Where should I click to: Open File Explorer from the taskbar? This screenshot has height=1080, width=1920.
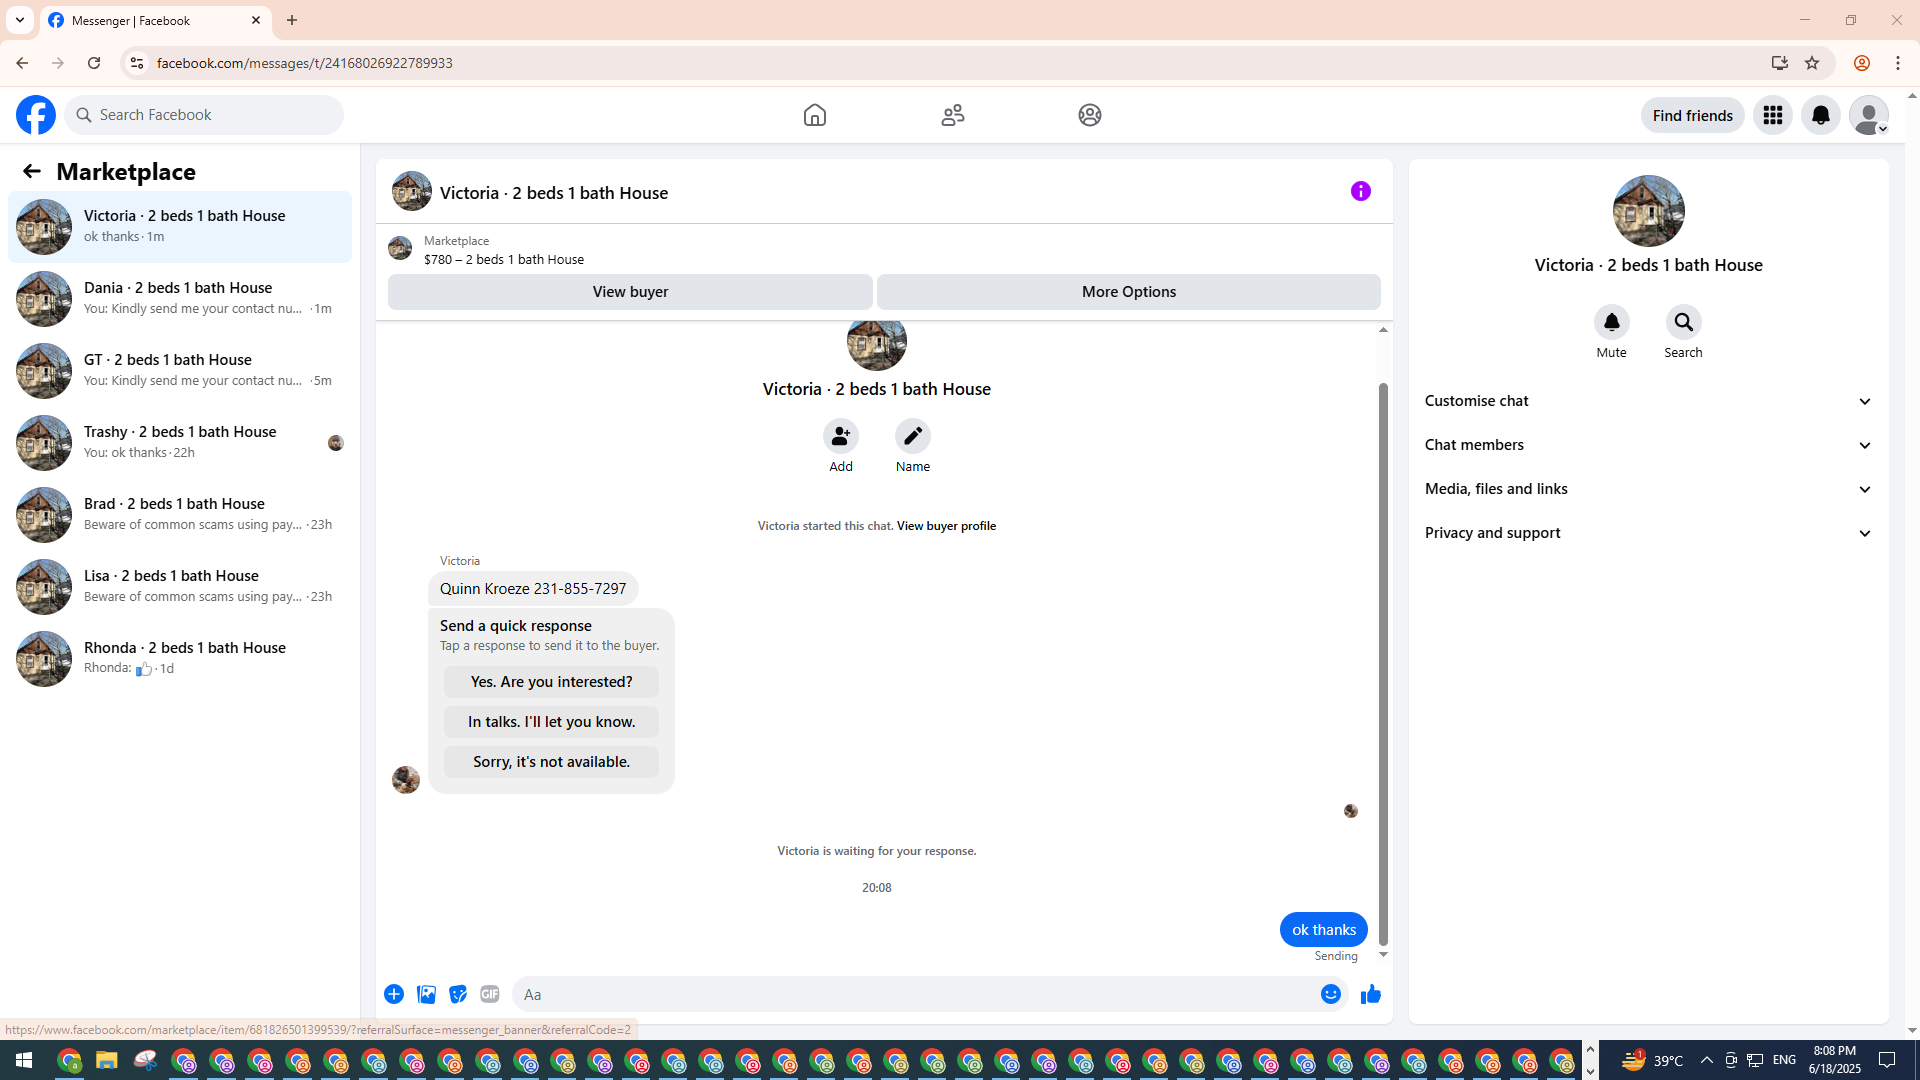pyautogui.click(x=107, y=1060)
